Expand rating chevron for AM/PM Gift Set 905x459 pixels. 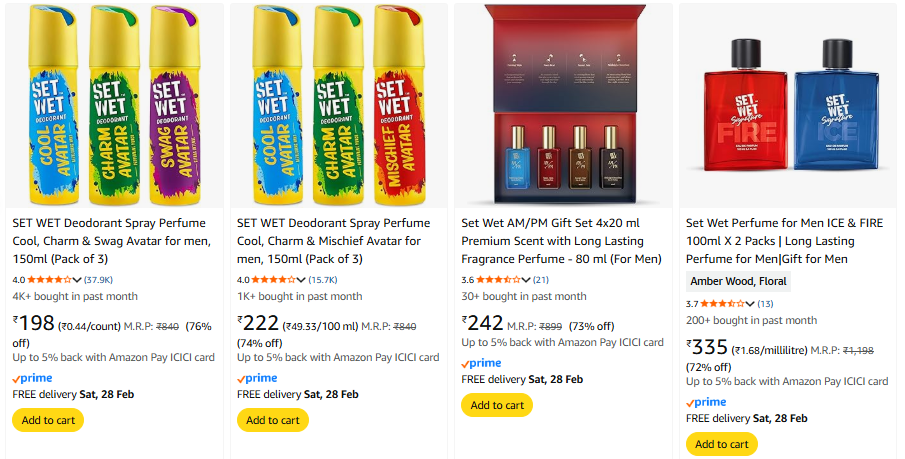(x=526, y=279)
